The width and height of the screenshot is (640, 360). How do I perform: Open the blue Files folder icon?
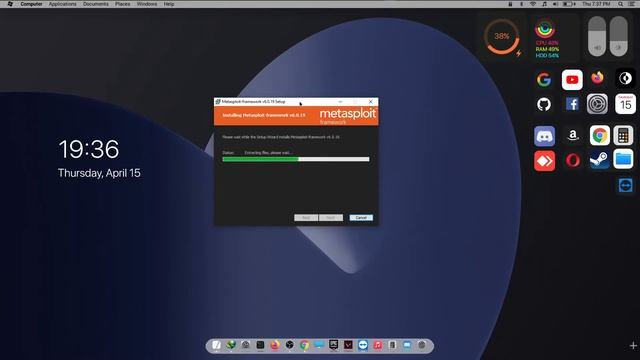623,159
